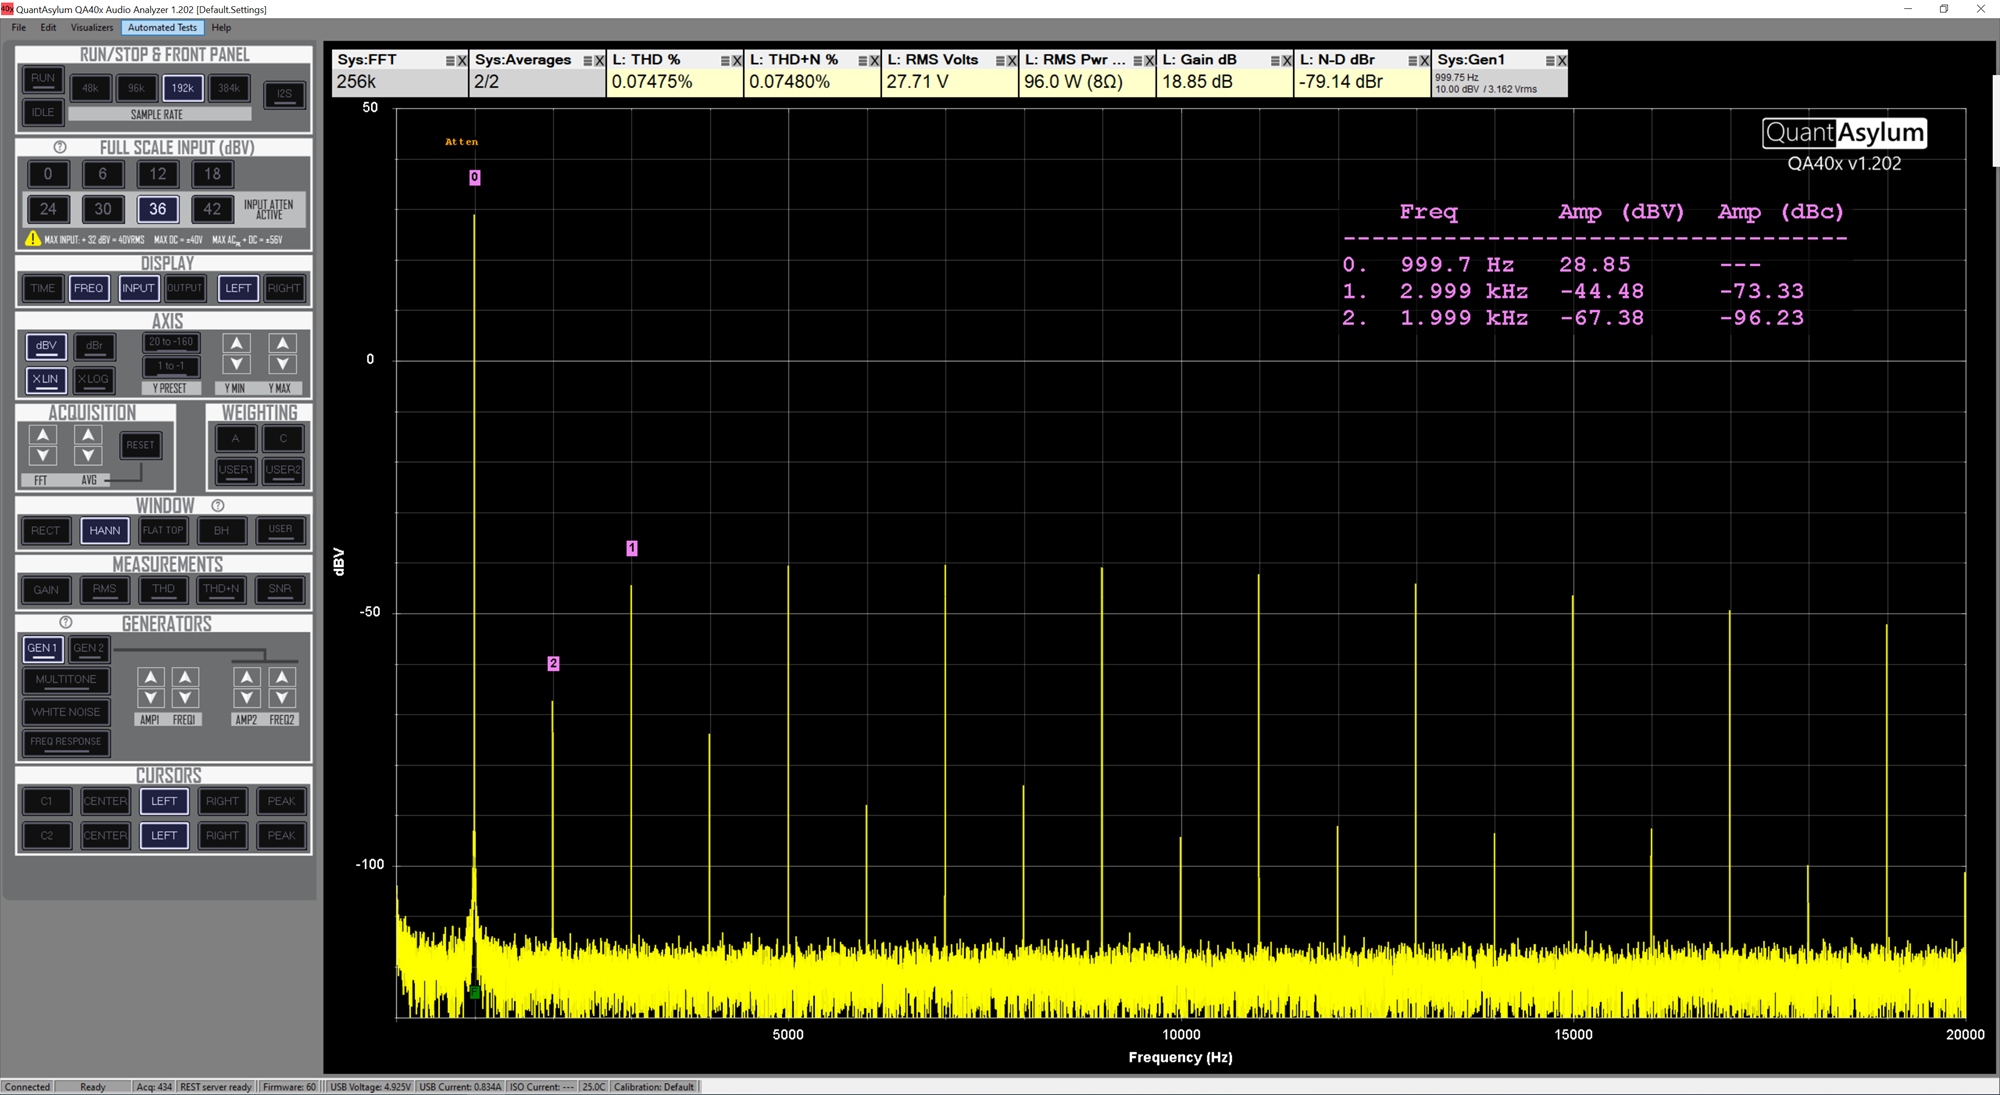This screenshot has height=1095, width=2000.
Task: Switch the axis to XLOG scale
Action: coord(93,379)
